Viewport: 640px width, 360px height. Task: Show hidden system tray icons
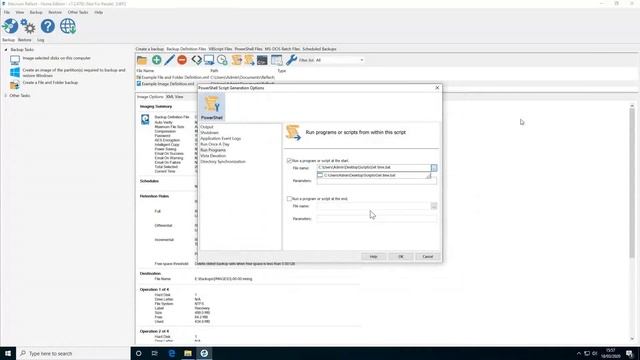[x=578, y=353]
